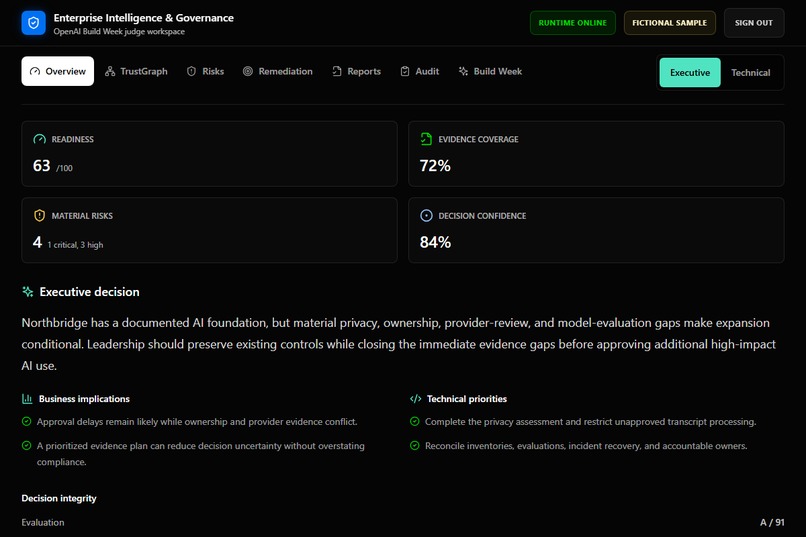Click the Evaluation row label
This screenshot has width=806, height=537.
coord(43,522)
